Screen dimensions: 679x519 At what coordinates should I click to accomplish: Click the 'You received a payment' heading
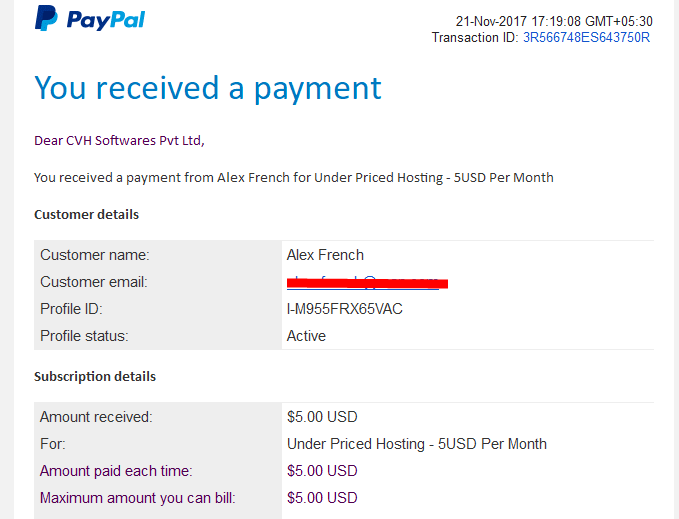pos(208,88)
